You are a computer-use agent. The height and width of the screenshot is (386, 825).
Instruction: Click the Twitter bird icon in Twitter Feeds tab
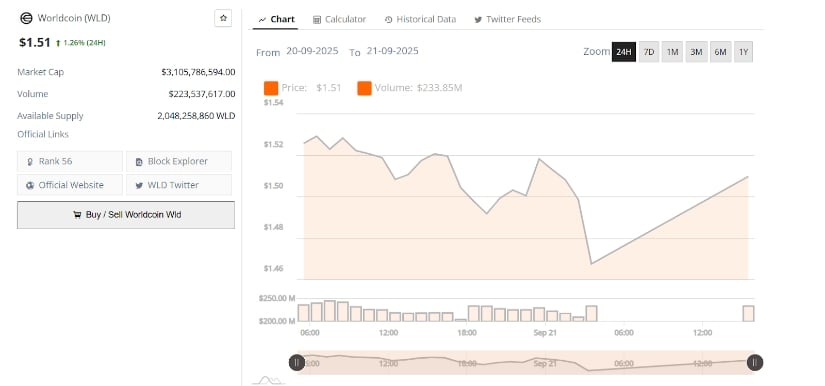pyautogui.click(x=478, y=20)
